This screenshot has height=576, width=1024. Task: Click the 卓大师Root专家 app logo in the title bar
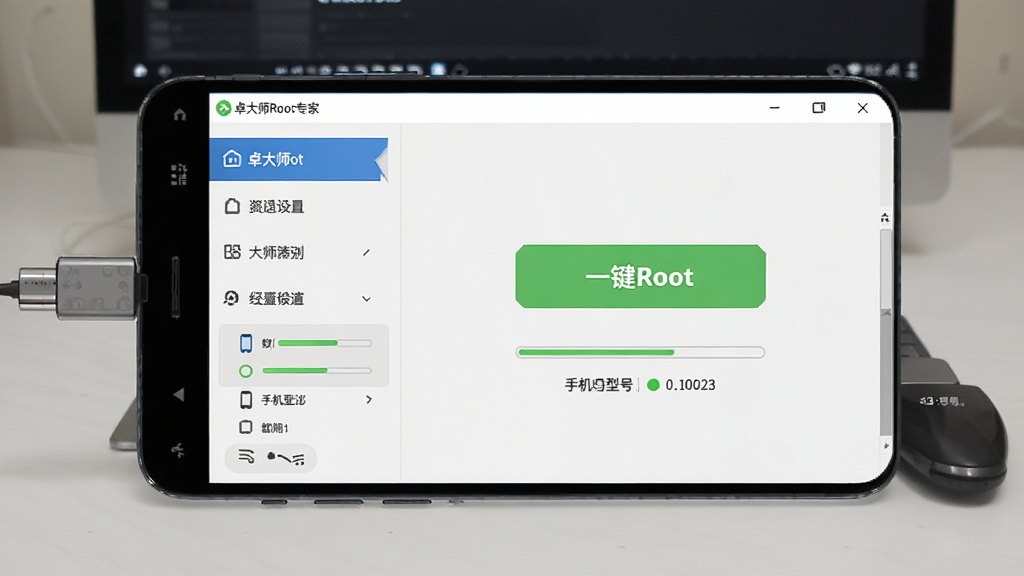[223, 108]
